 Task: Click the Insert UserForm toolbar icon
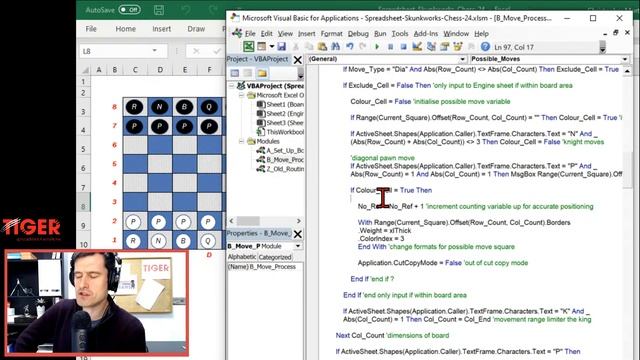coord(262,47)
